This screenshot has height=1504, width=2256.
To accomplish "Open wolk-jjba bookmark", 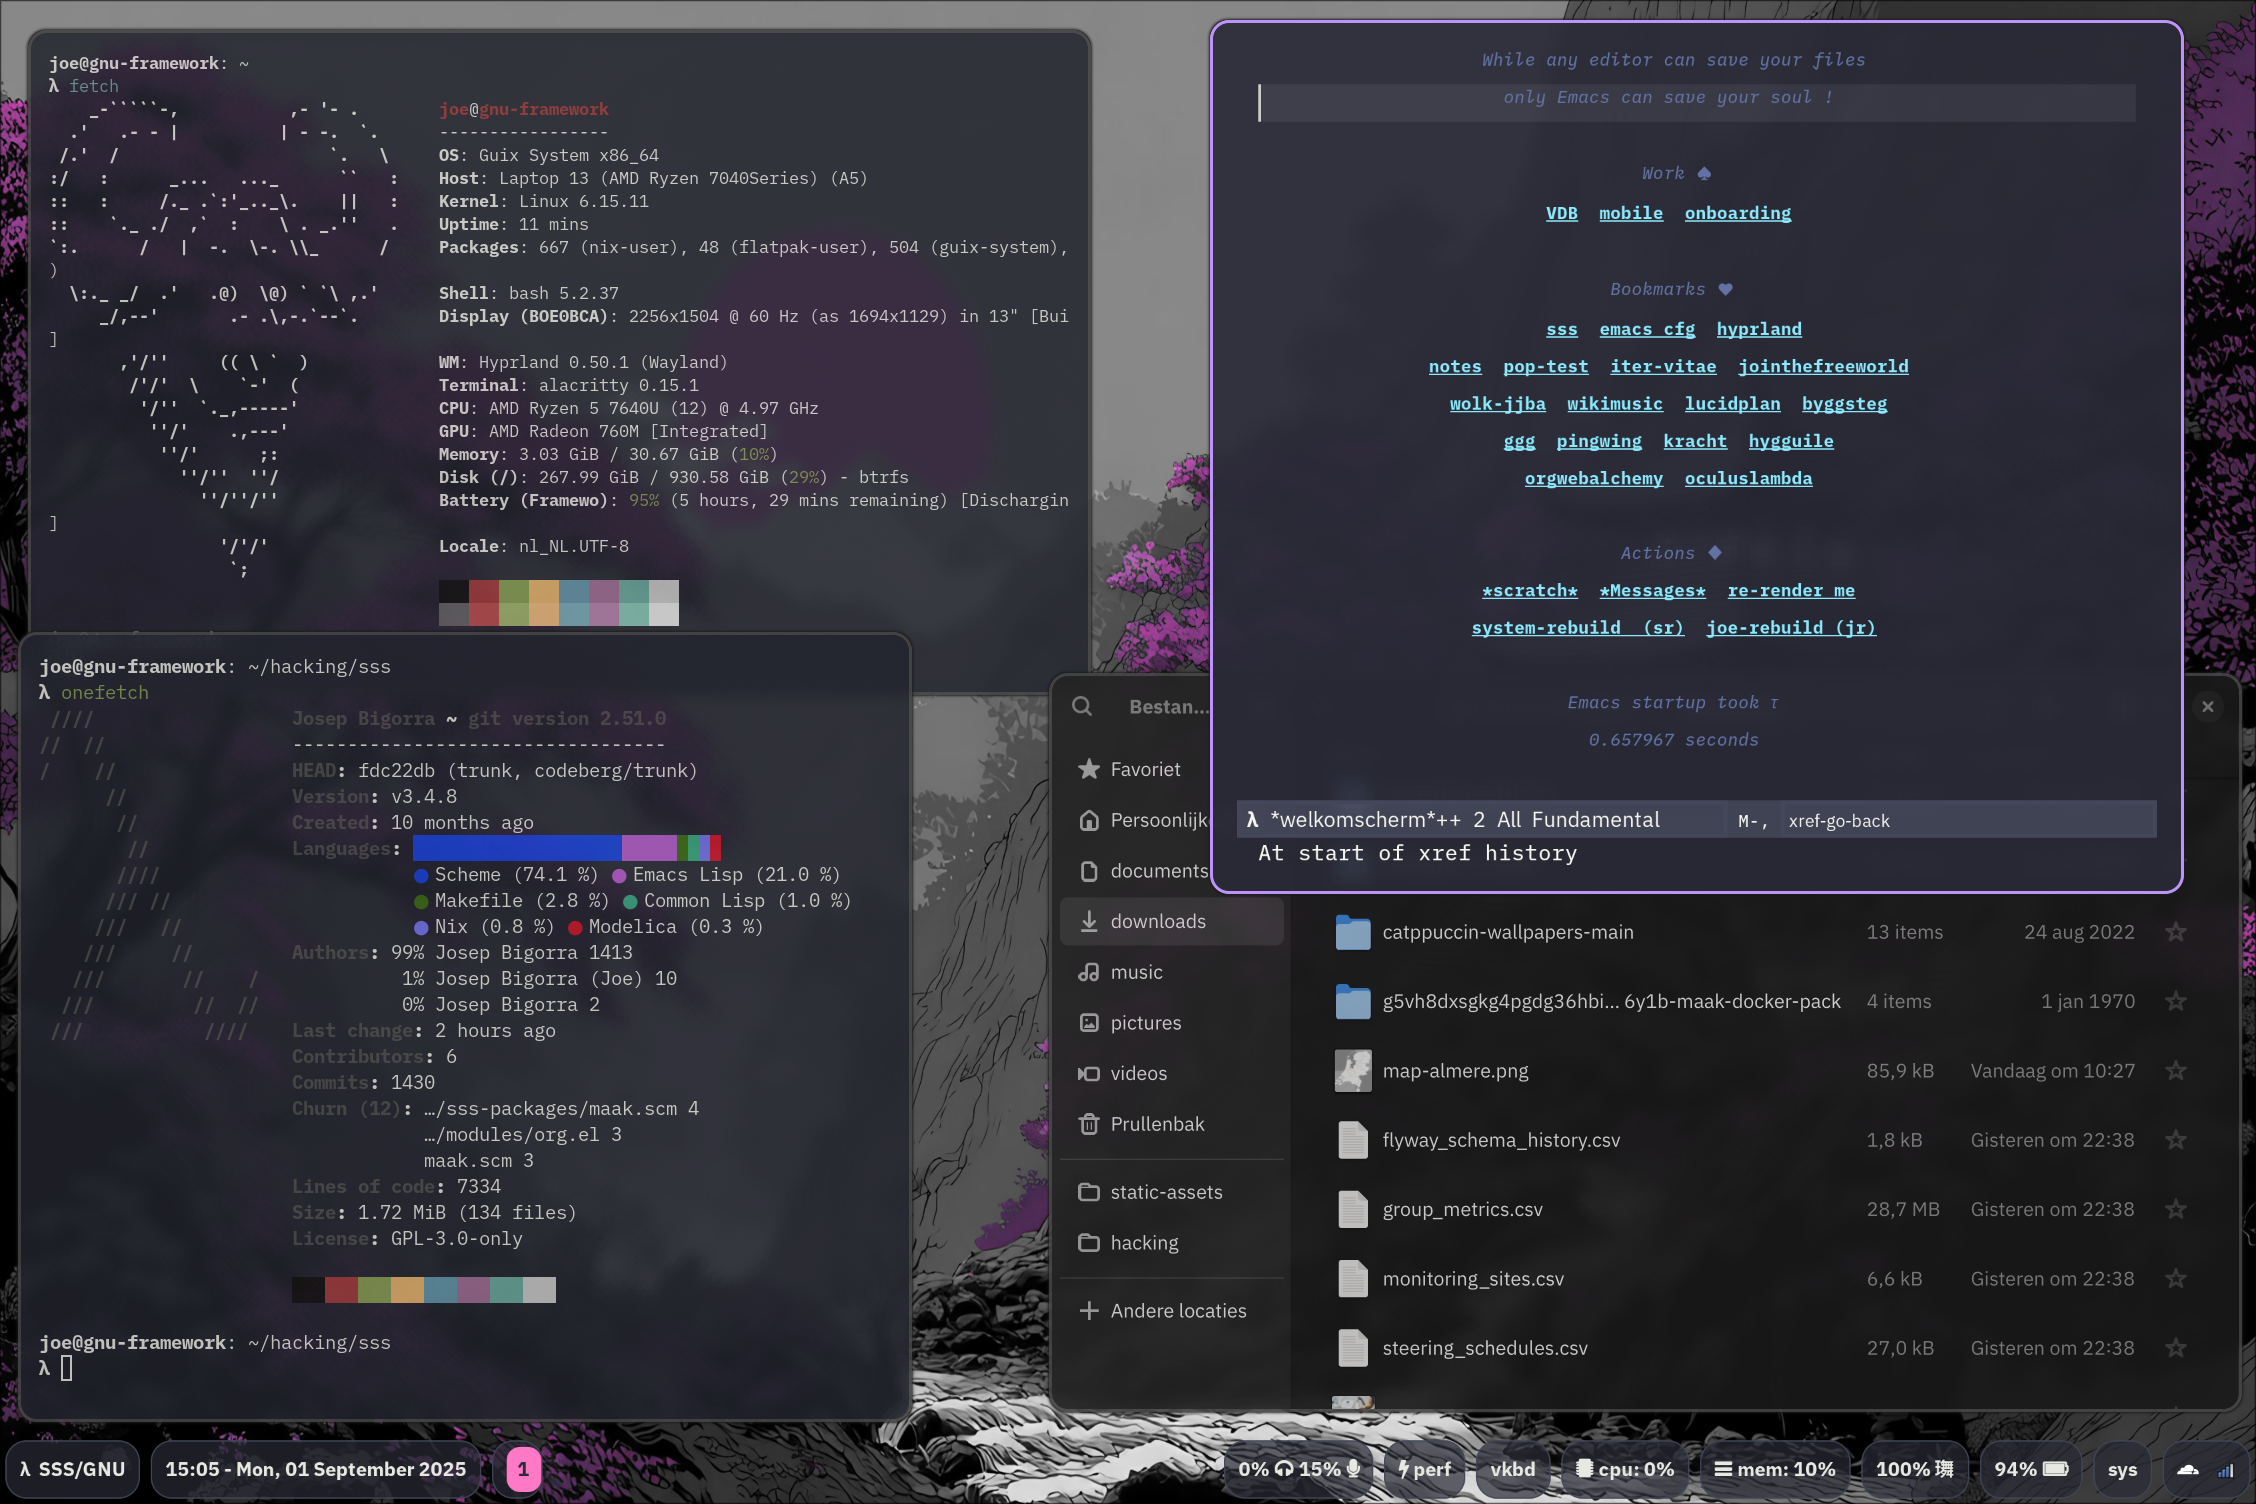I will [x=1497, y=404].
